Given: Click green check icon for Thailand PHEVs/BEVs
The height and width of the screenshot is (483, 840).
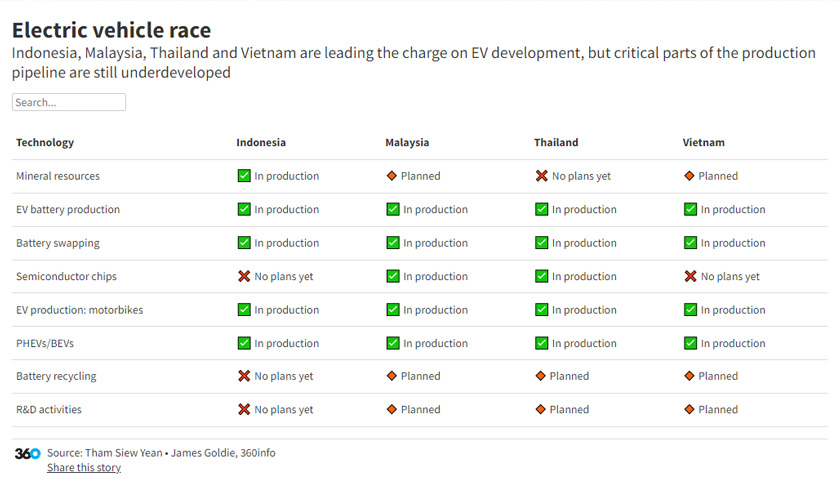Looking at the screenshot, I should pyautogui.click(x=542, y=343).
